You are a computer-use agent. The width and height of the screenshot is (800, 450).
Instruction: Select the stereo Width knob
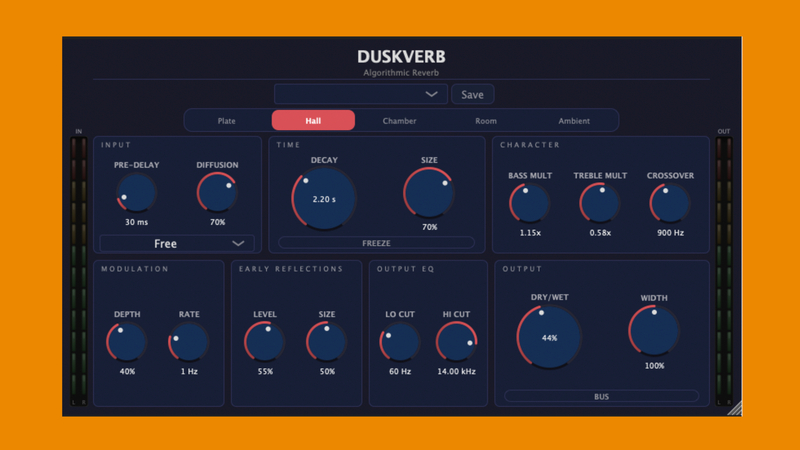(654, 330)
